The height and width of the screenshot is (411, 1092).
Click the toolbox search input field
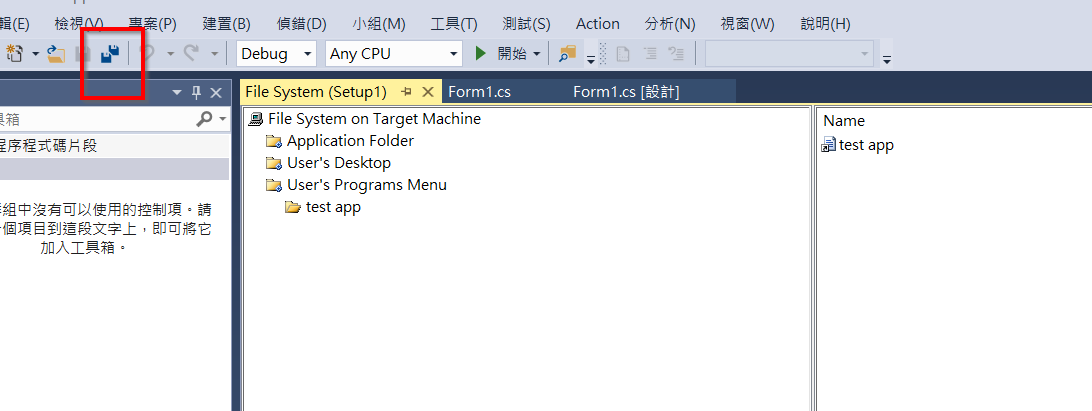98,119
